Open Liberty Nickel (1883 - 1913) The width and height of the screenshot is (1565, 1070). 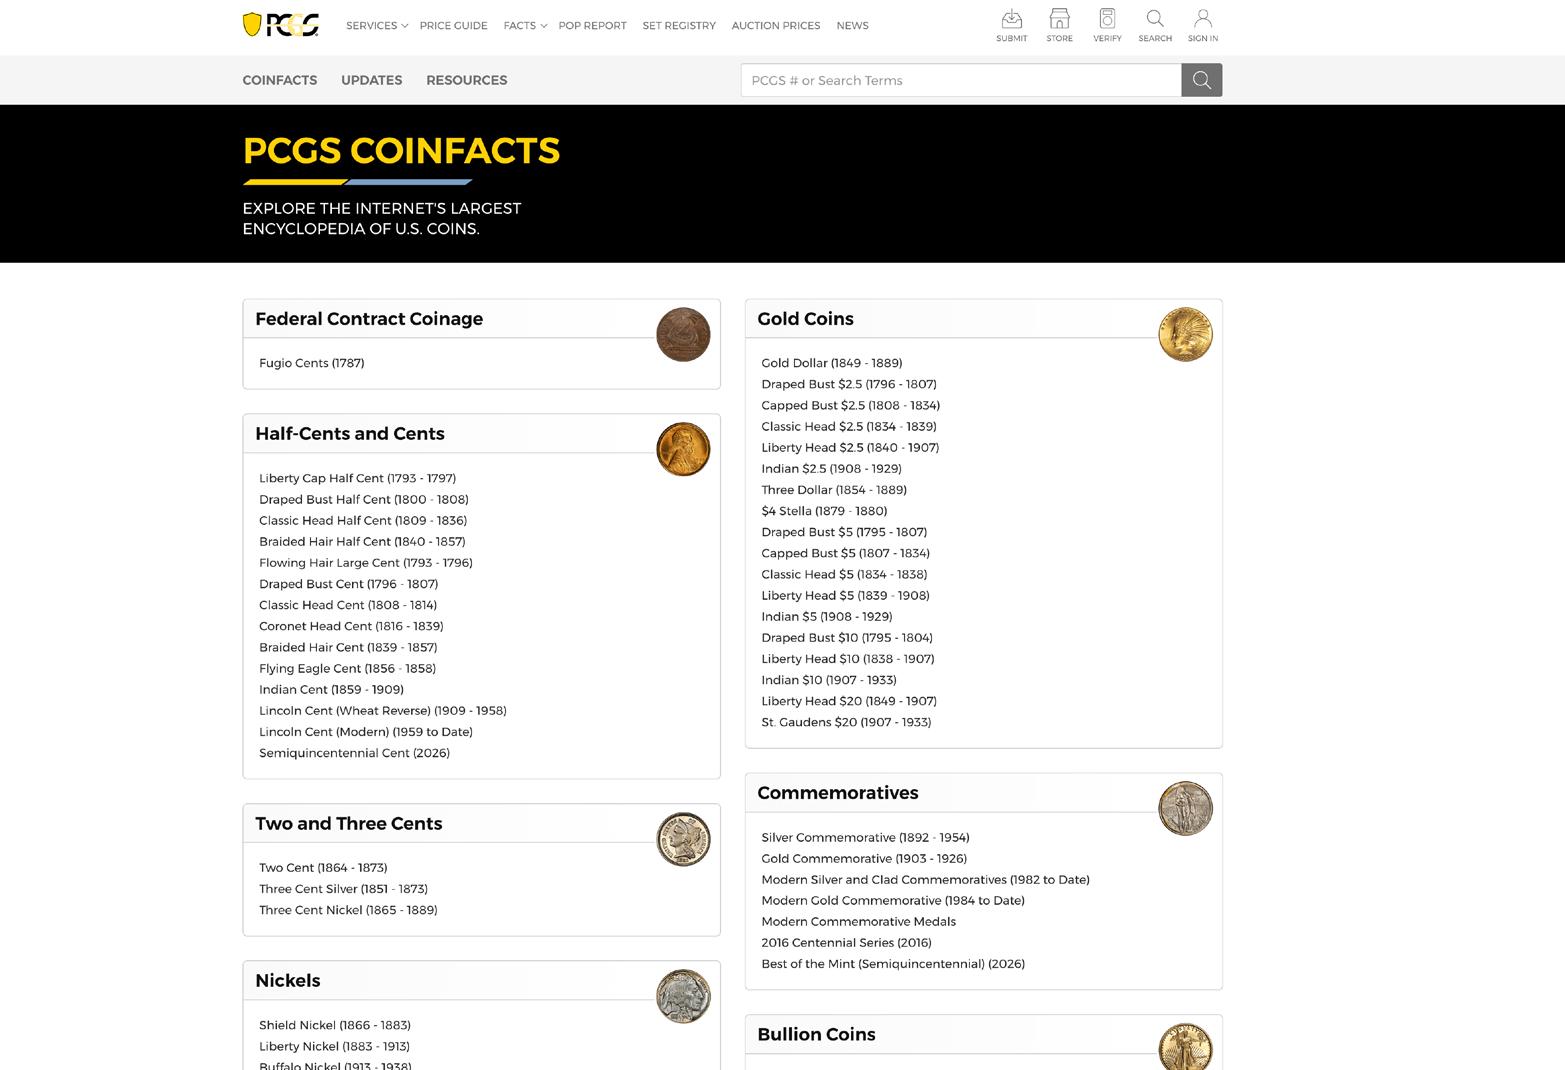click(335, 1046)
